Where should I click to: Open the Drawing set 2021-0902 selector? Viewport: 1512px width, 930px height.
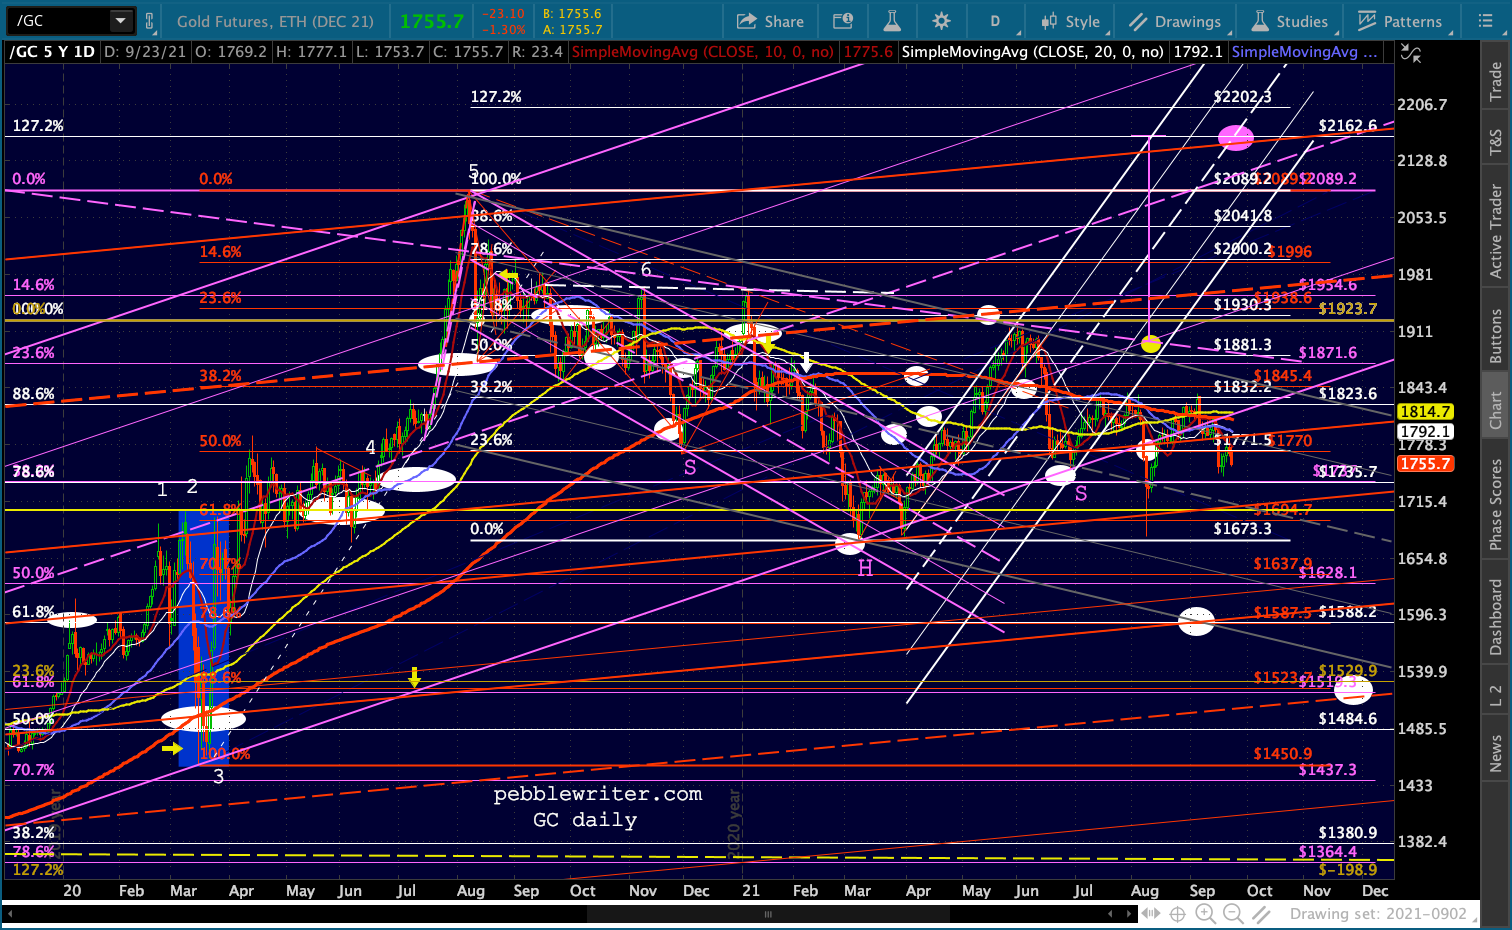pos(1378,913)
